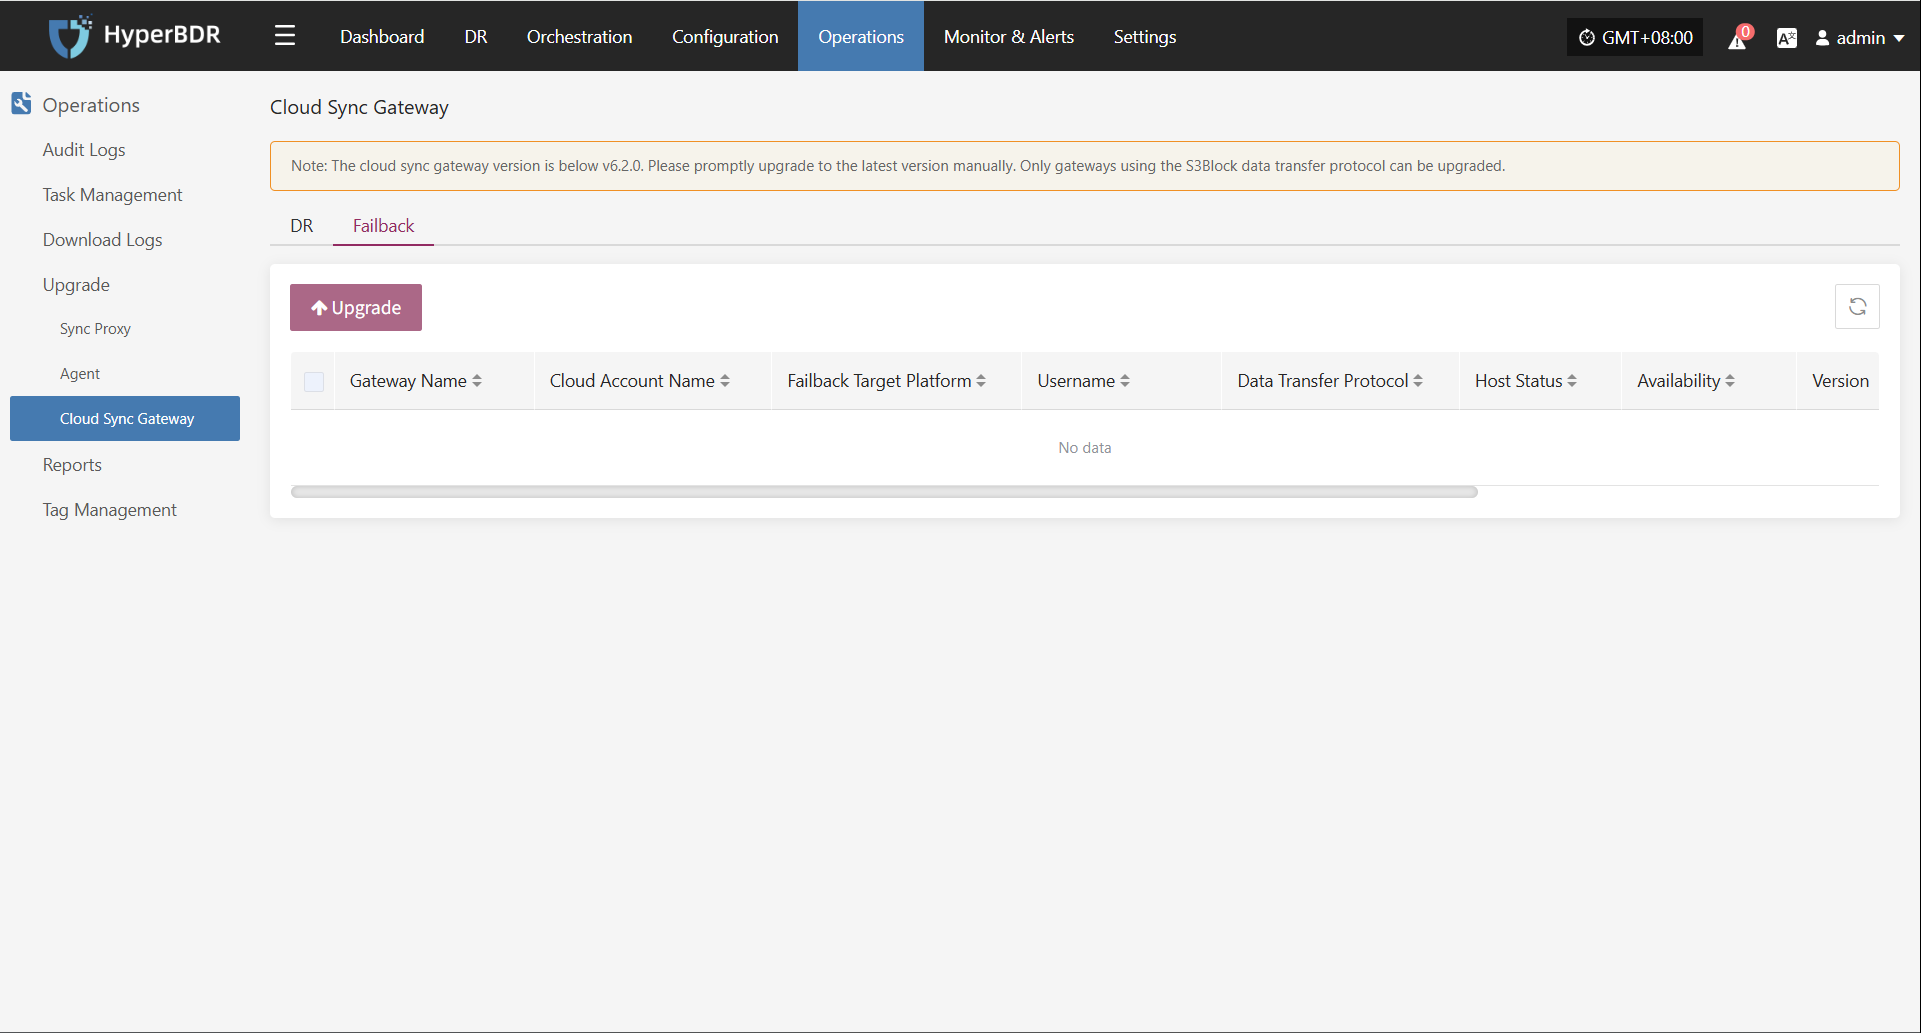Click the horizontal table scrollbar
This screenshot has width=1921, height=1033.
pyautogui.click(x=884, y=491)
